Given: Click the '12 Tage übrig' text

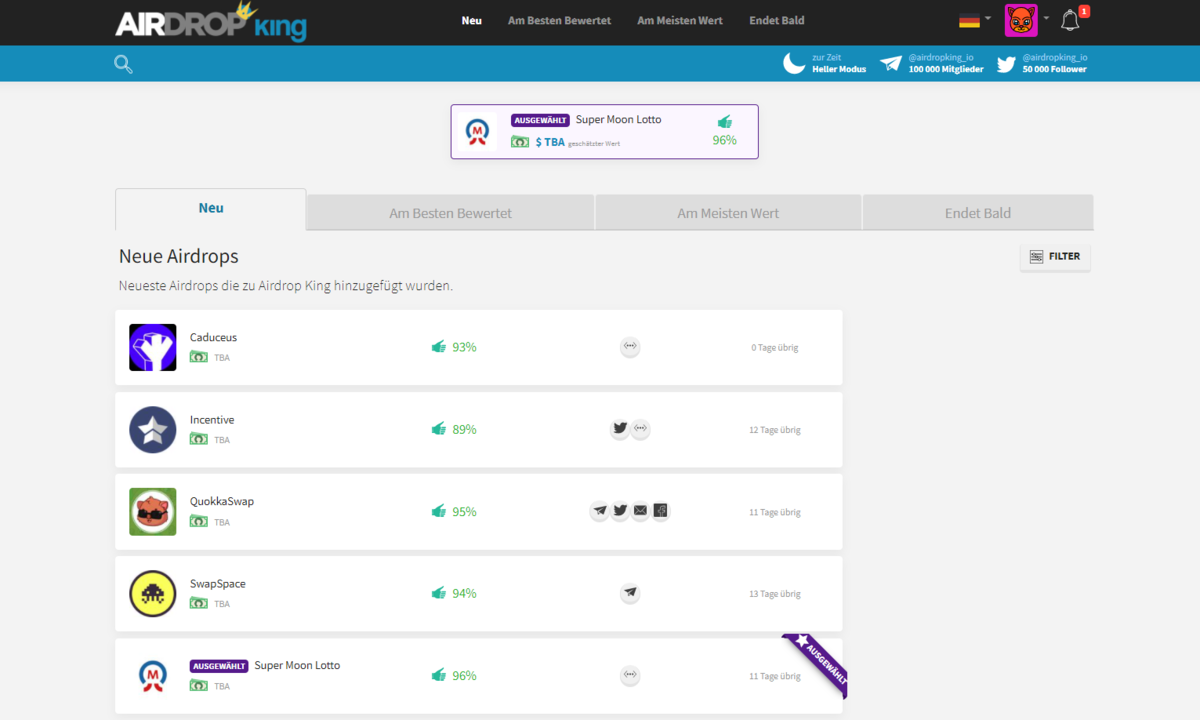Looking at the screenshot, I should pos(775,430).
